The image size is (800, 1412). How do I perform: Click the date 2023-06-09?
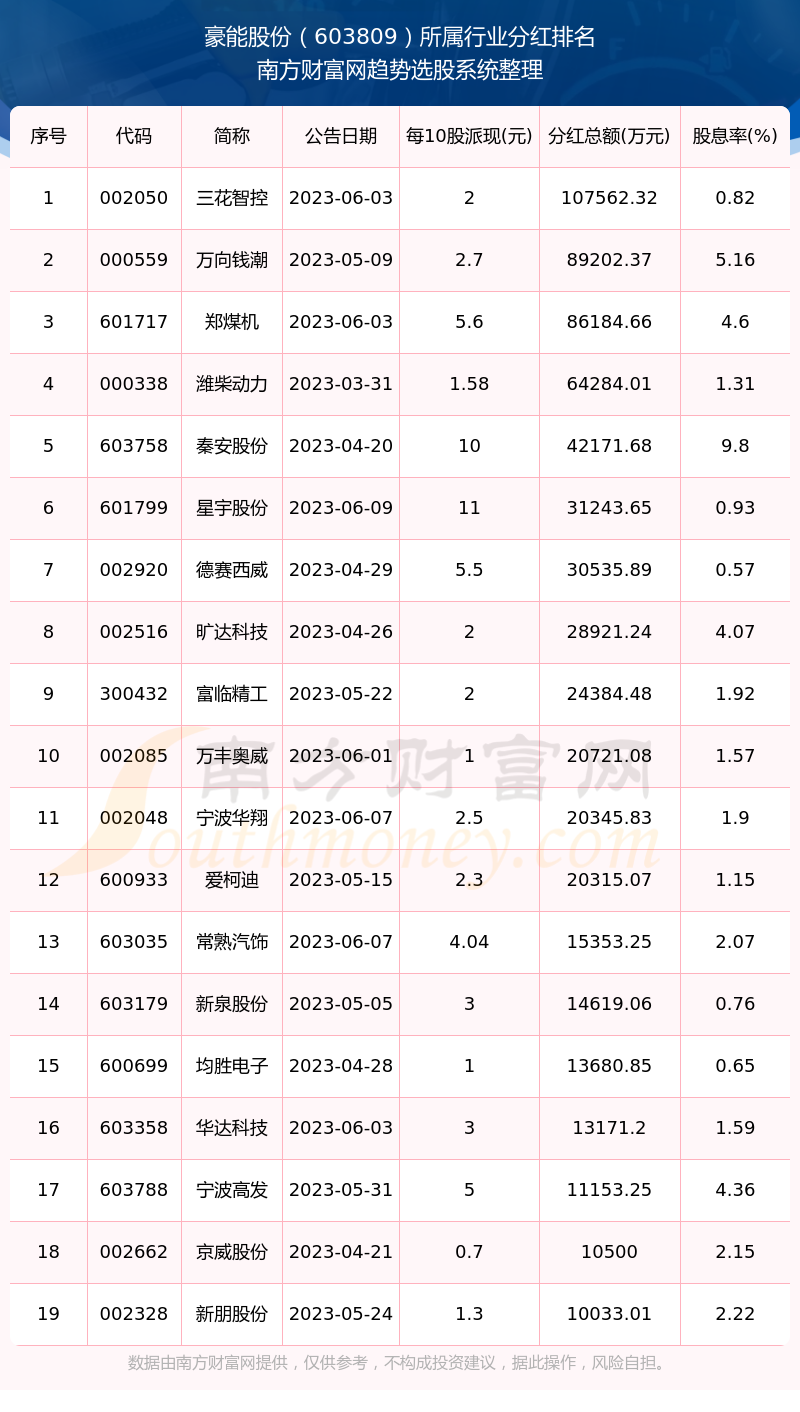pyautogui.click(x=341, y=508)
